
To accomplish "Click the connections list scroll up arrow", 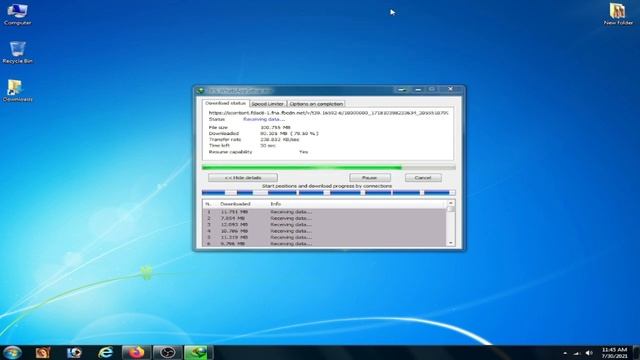I will click(x=451, y=203).
